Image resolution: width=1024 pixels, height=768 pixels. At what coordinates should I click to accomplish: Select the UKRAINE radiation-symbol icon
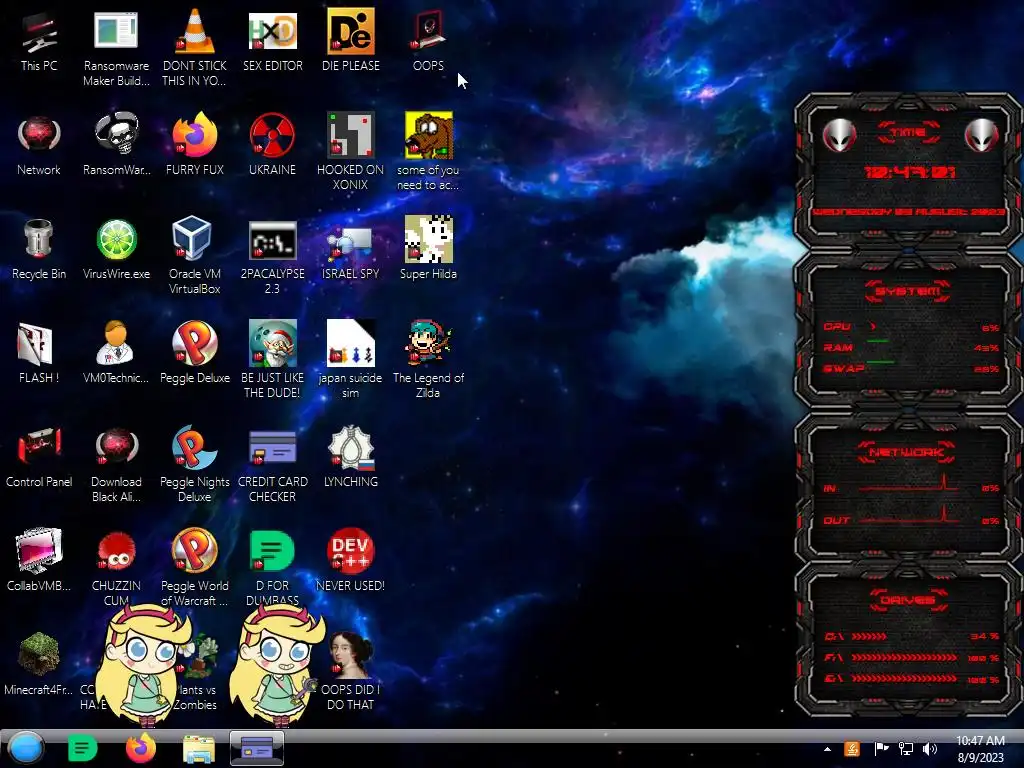[x=272, y=135]
